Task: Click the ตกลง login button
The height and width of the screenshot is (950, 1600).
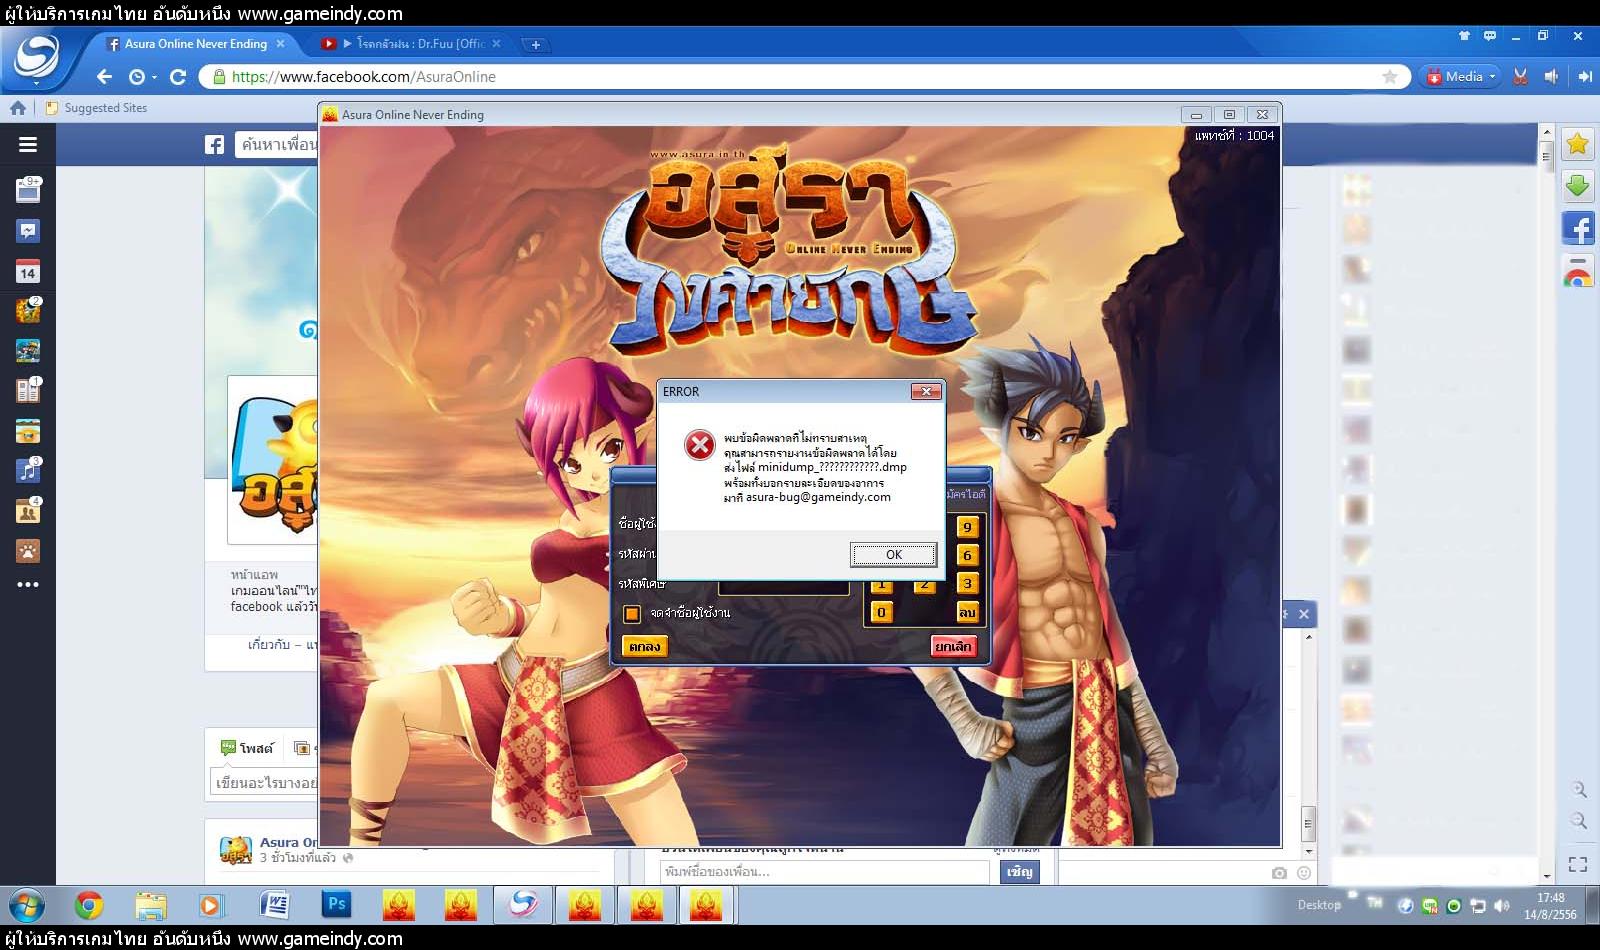Action: [x=644, y=646]
